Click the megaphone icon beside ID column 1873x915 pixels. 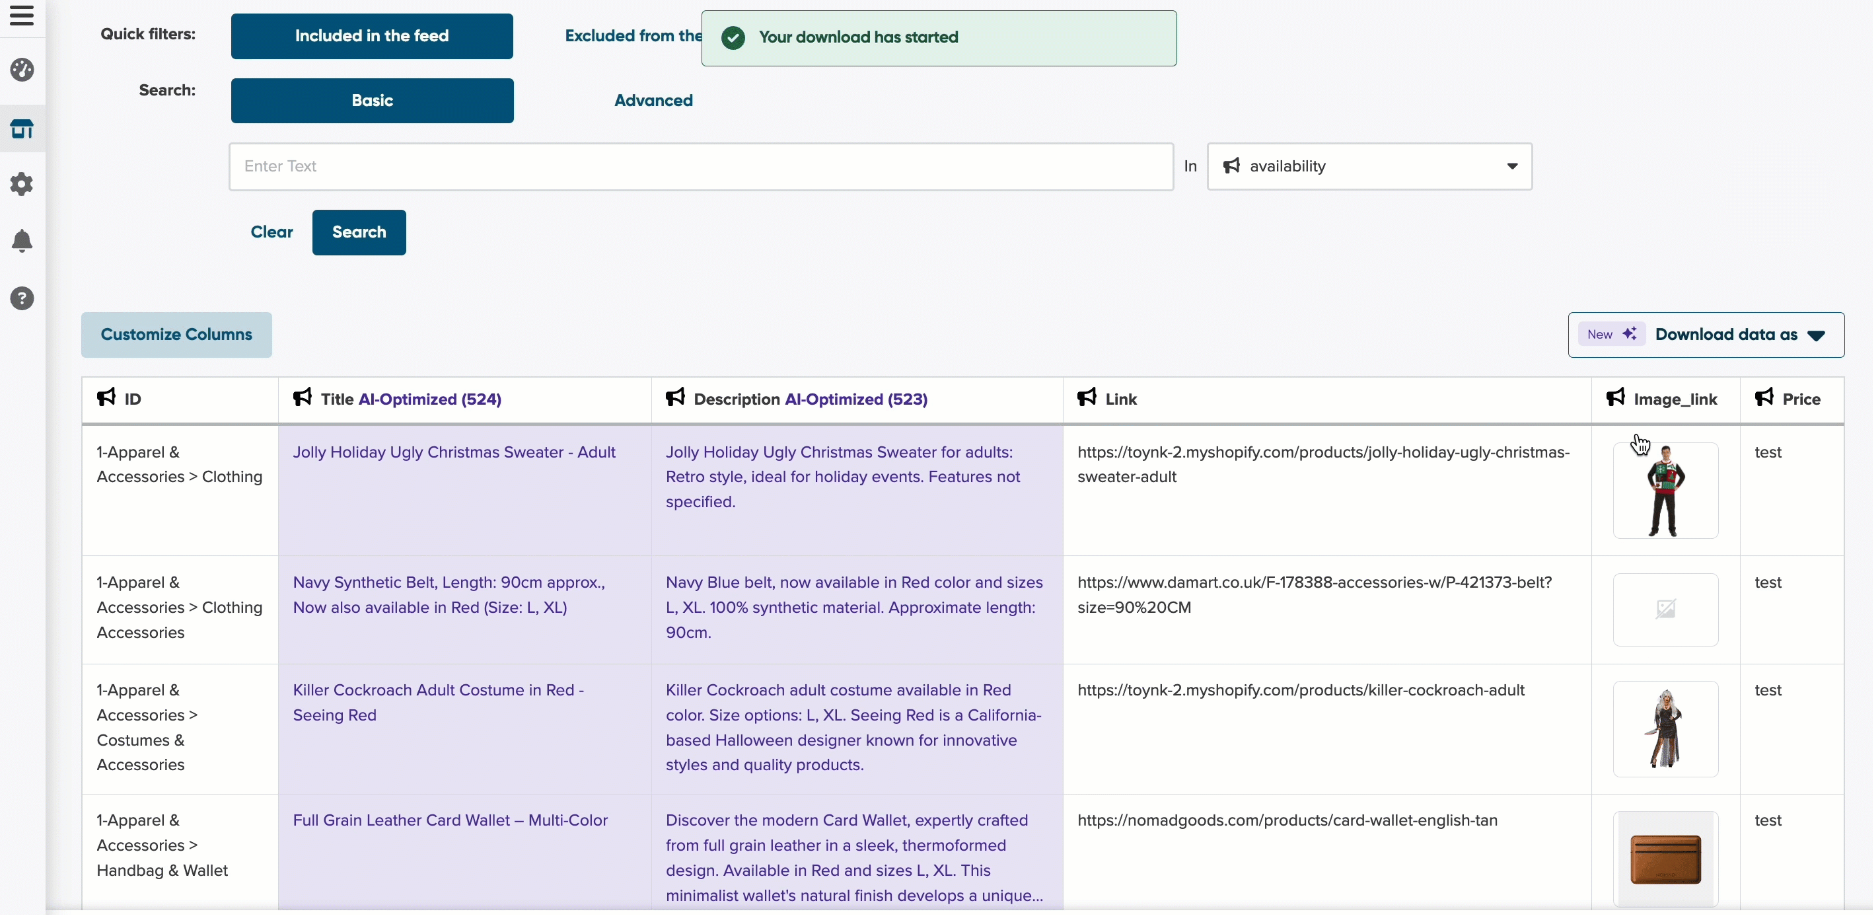click(106, 398)
